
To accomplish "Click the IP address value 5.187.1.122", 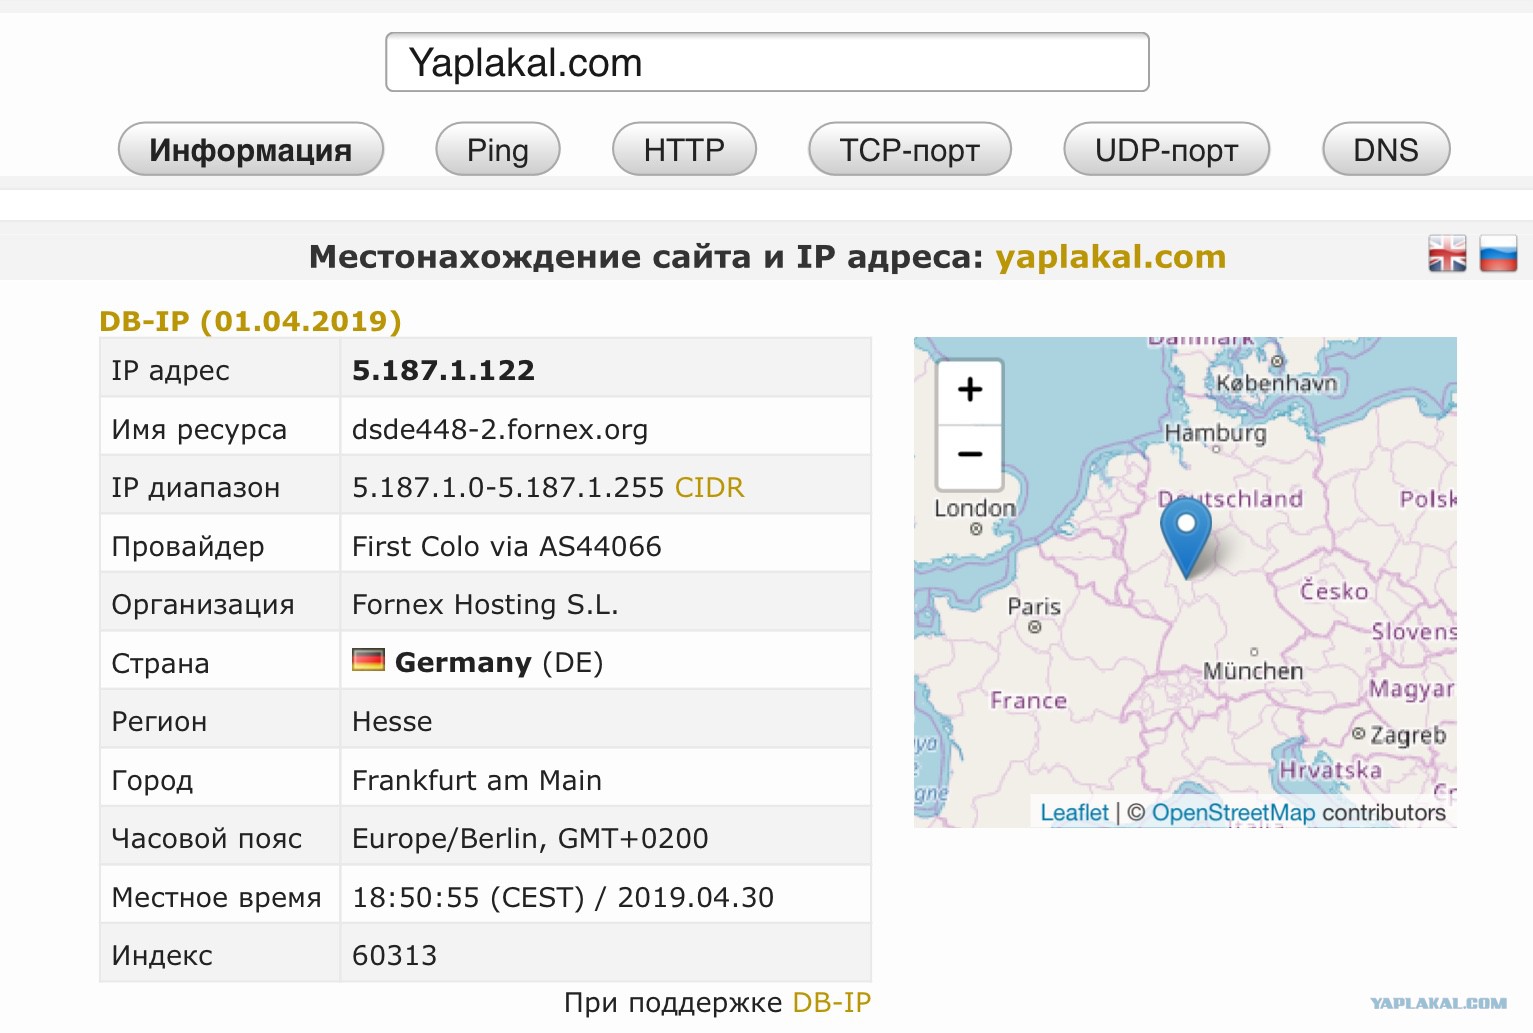I will coord(443,370).
